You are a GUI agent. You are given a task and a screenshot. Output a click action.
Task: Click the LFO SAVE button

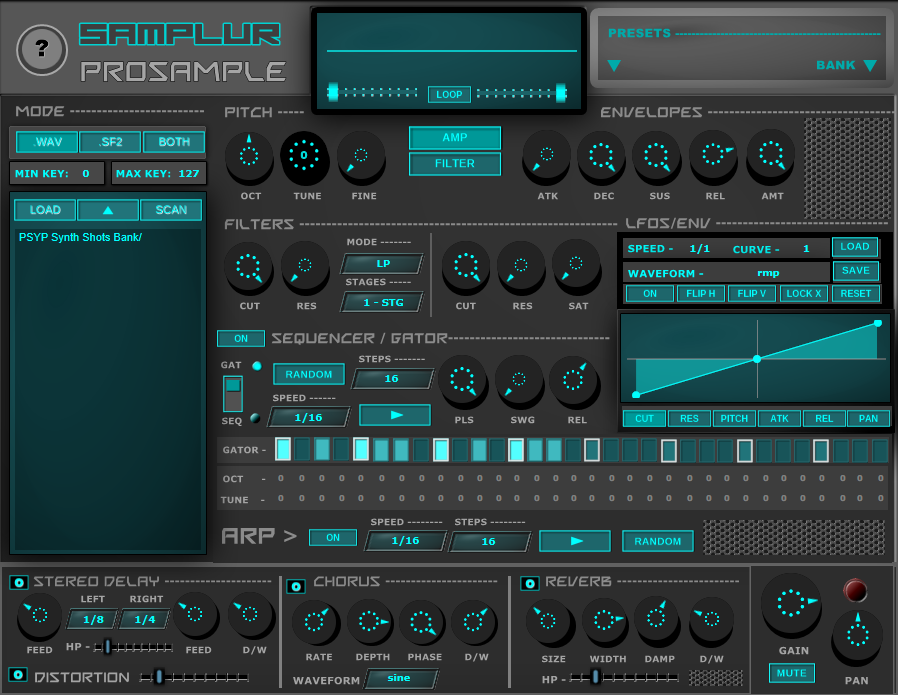click(856, 271)
